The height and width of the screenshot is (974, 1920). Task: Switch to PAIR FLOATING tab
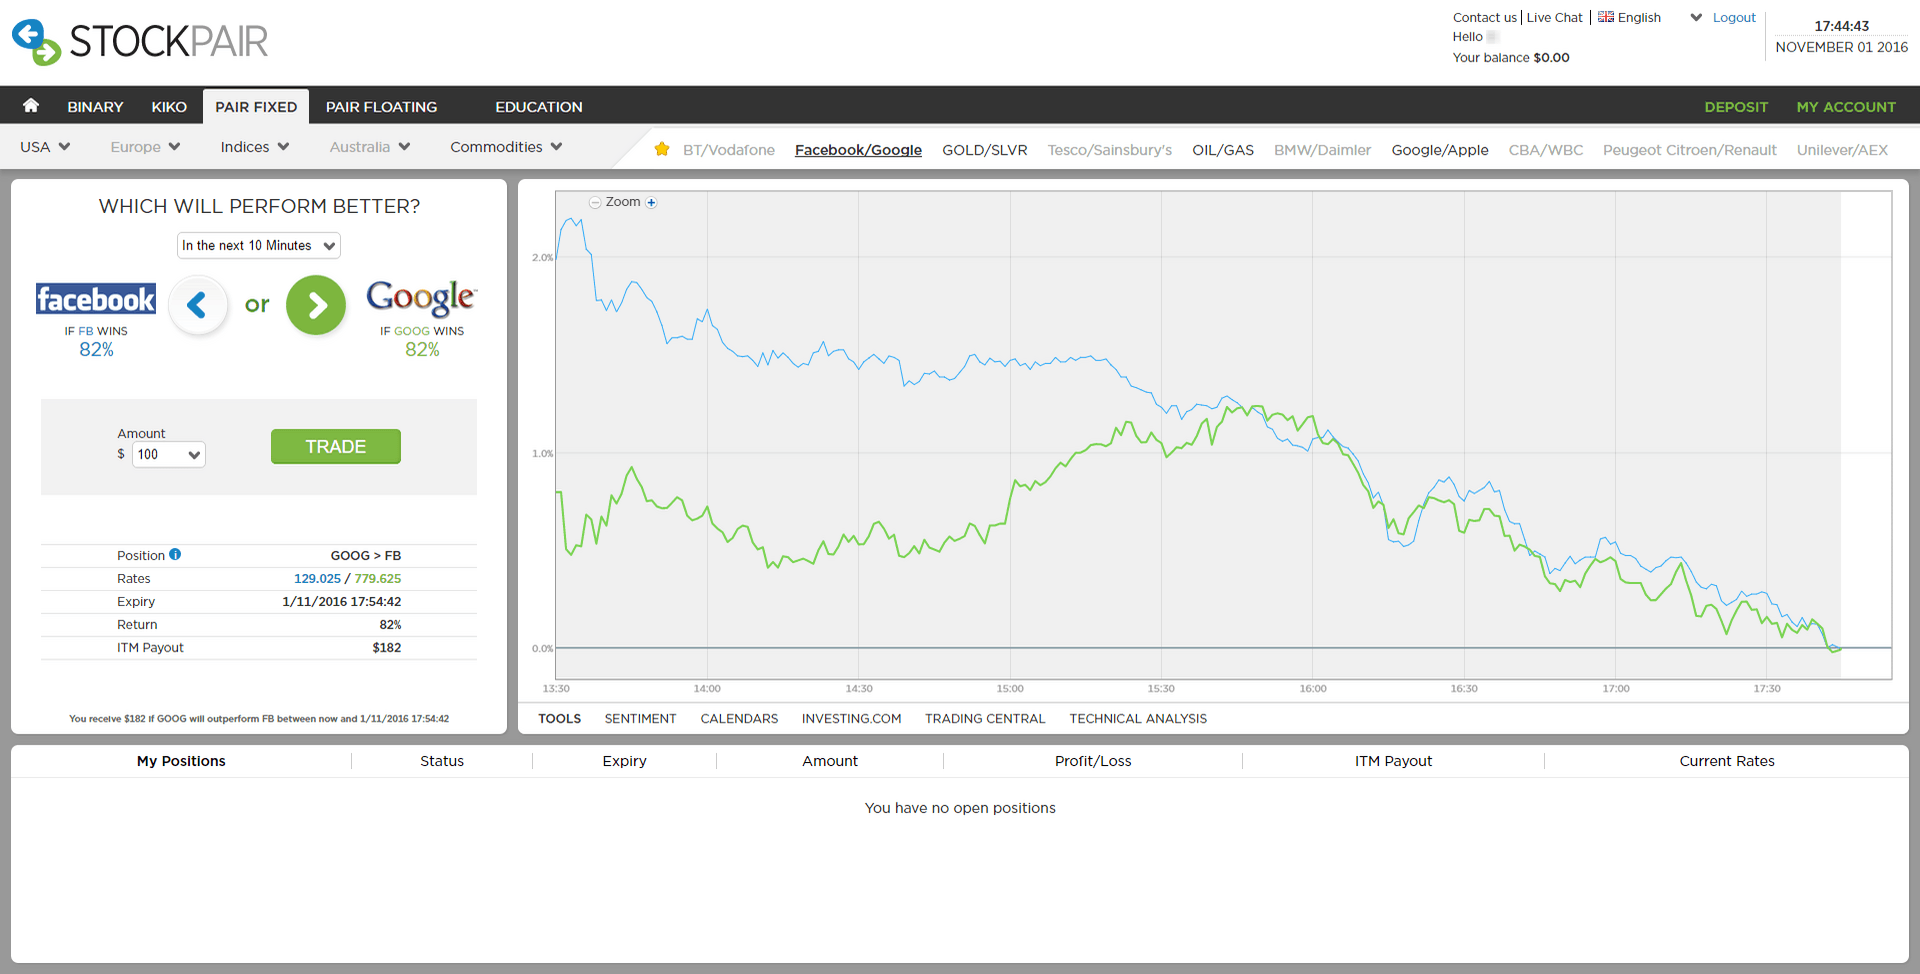pos(381,107)
